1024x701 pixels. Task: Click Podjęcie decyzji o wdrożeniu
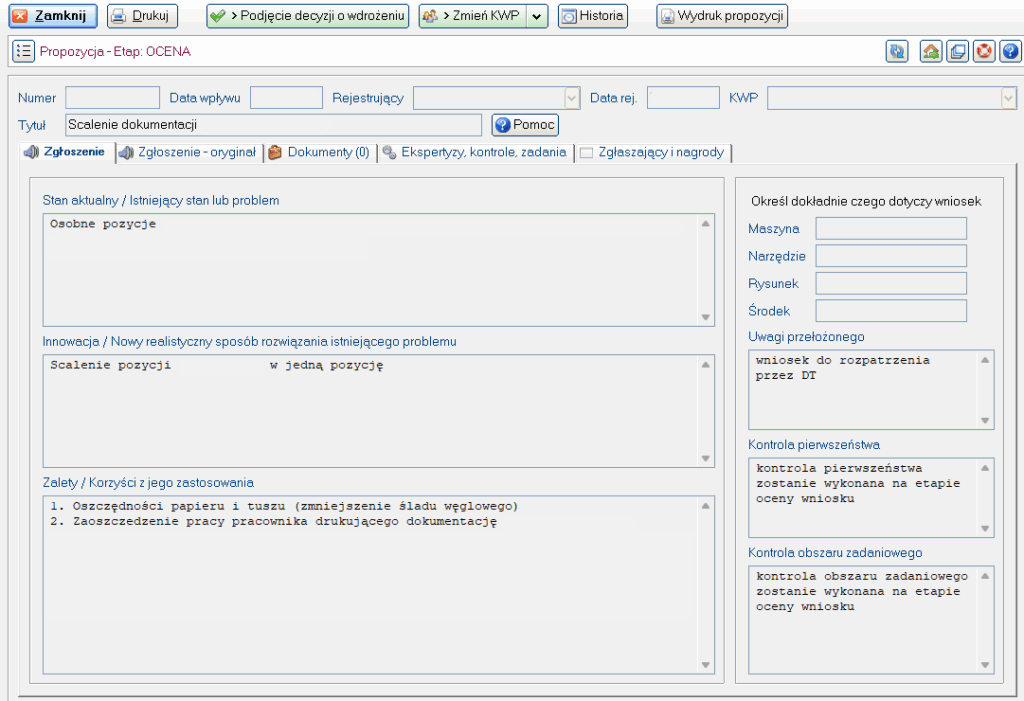[x=308, y=16]
